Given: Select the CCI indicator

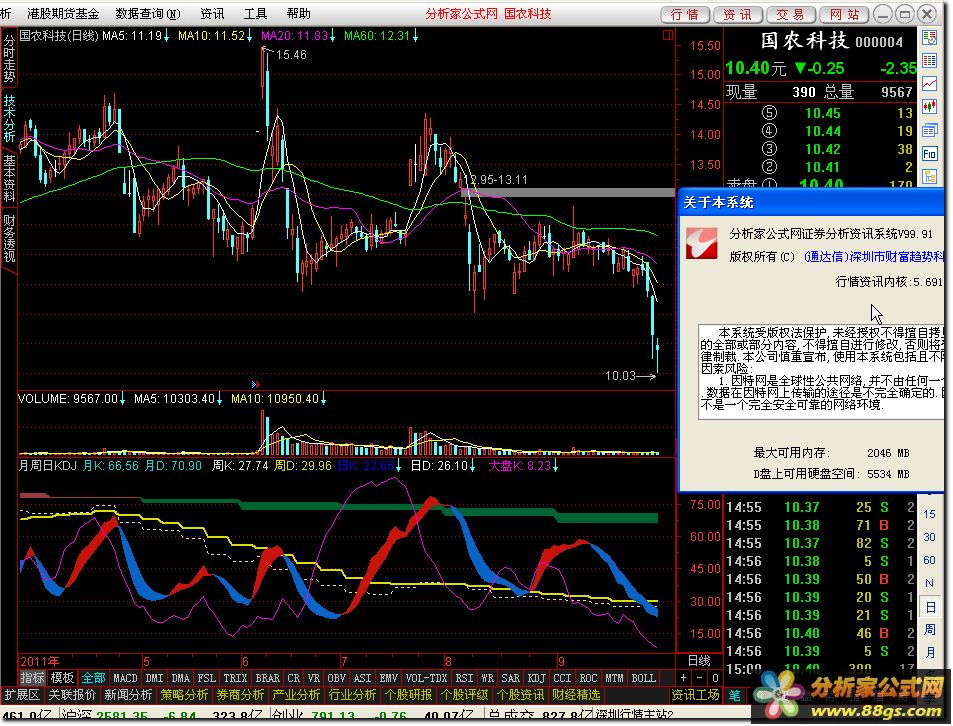Looking at the screenshot, I should 562,678.
